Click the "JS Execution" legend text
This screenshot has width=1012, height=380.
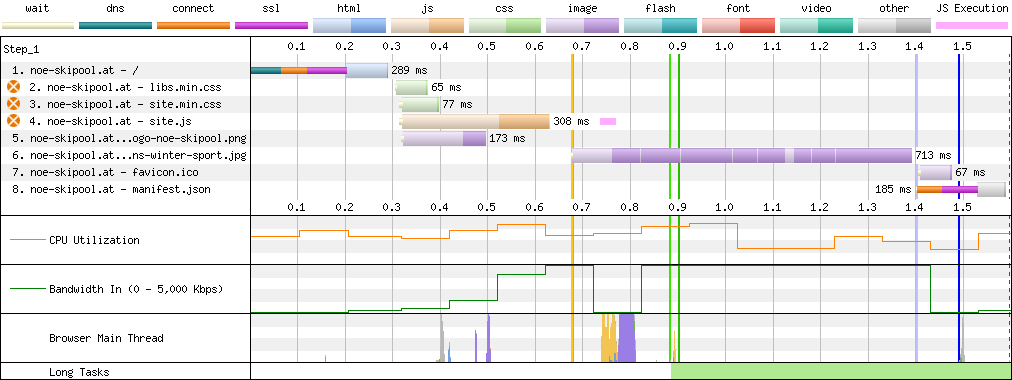click(972, 9)
